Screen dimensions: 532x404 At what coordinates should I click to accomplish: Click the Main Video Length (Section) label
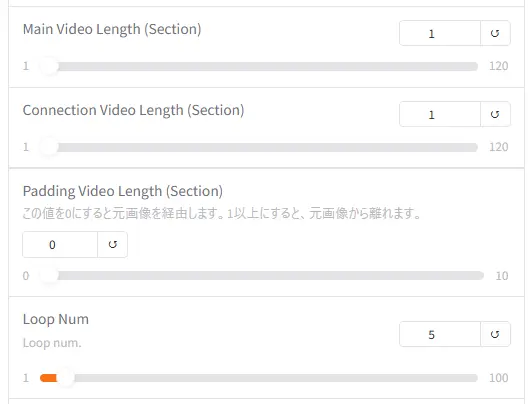[x=112, y=30]
